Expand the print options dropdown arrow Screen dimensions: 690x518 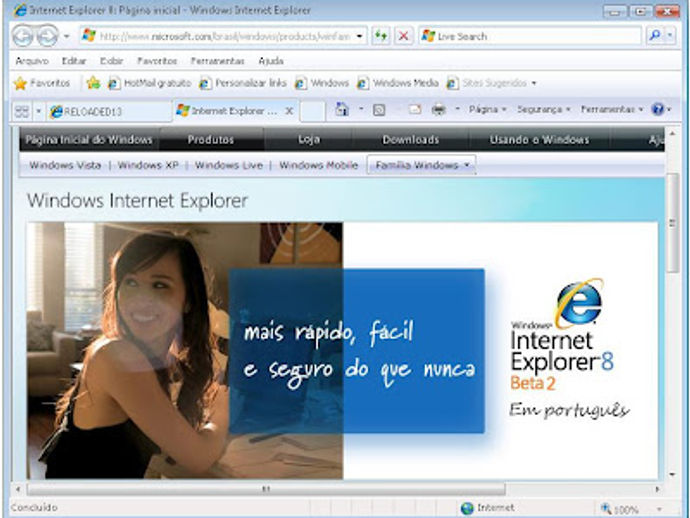[457, 109]
